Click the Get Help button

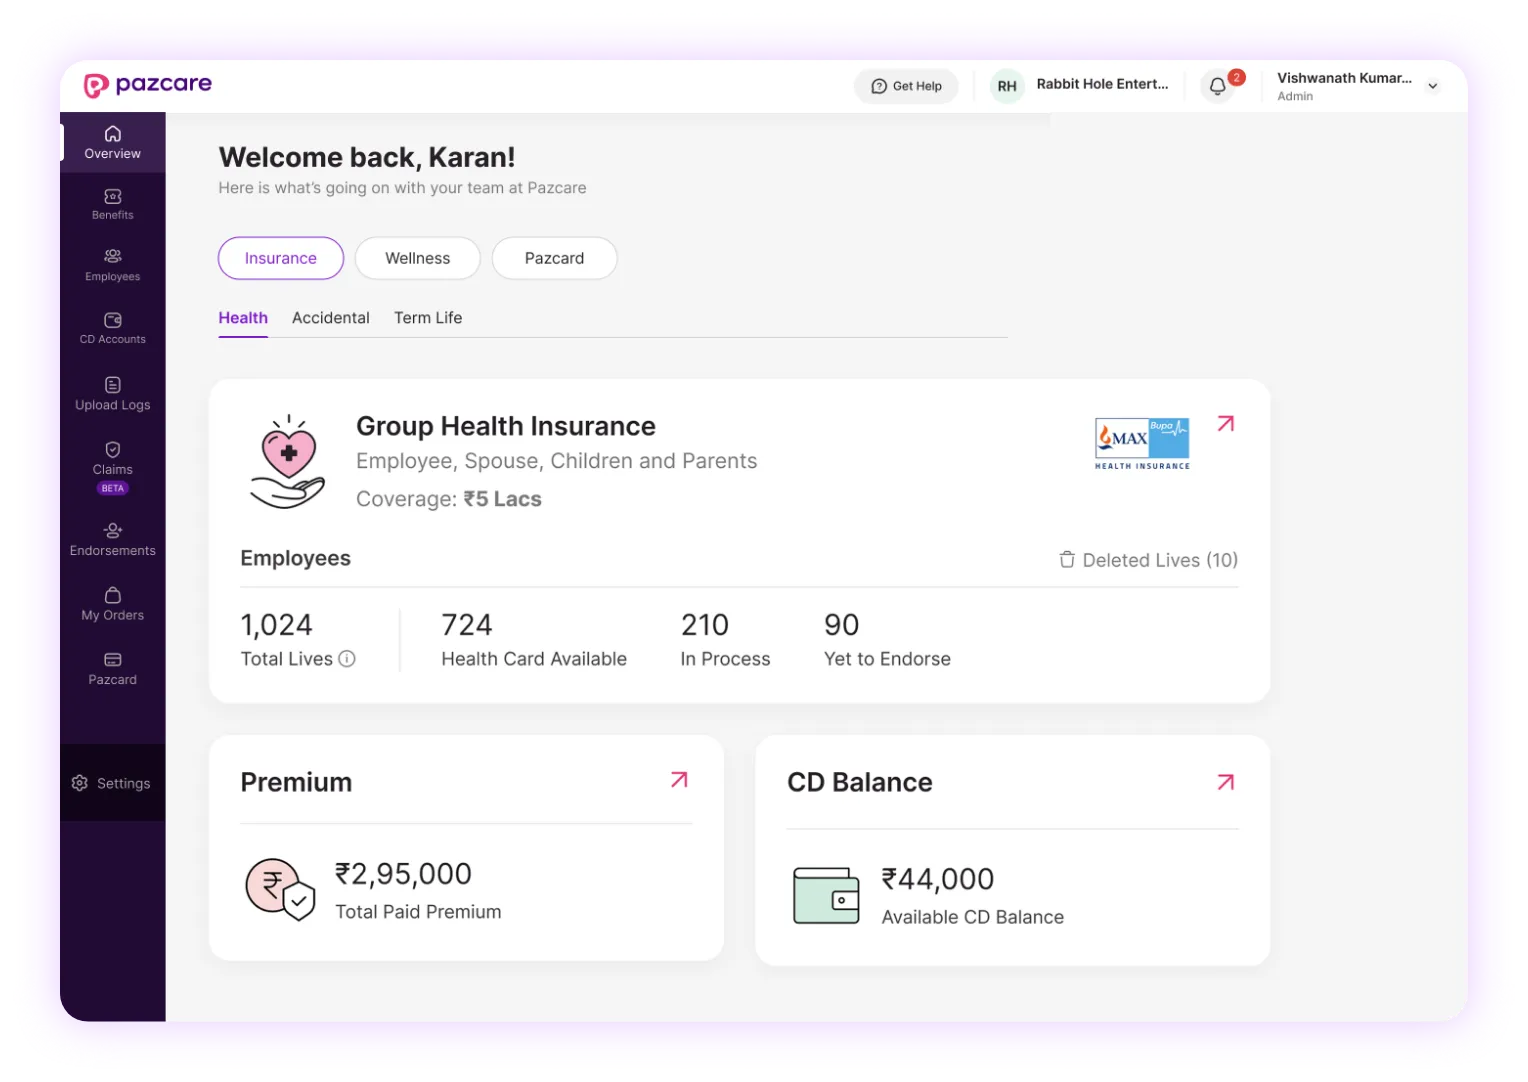click(x=906, y=86)
